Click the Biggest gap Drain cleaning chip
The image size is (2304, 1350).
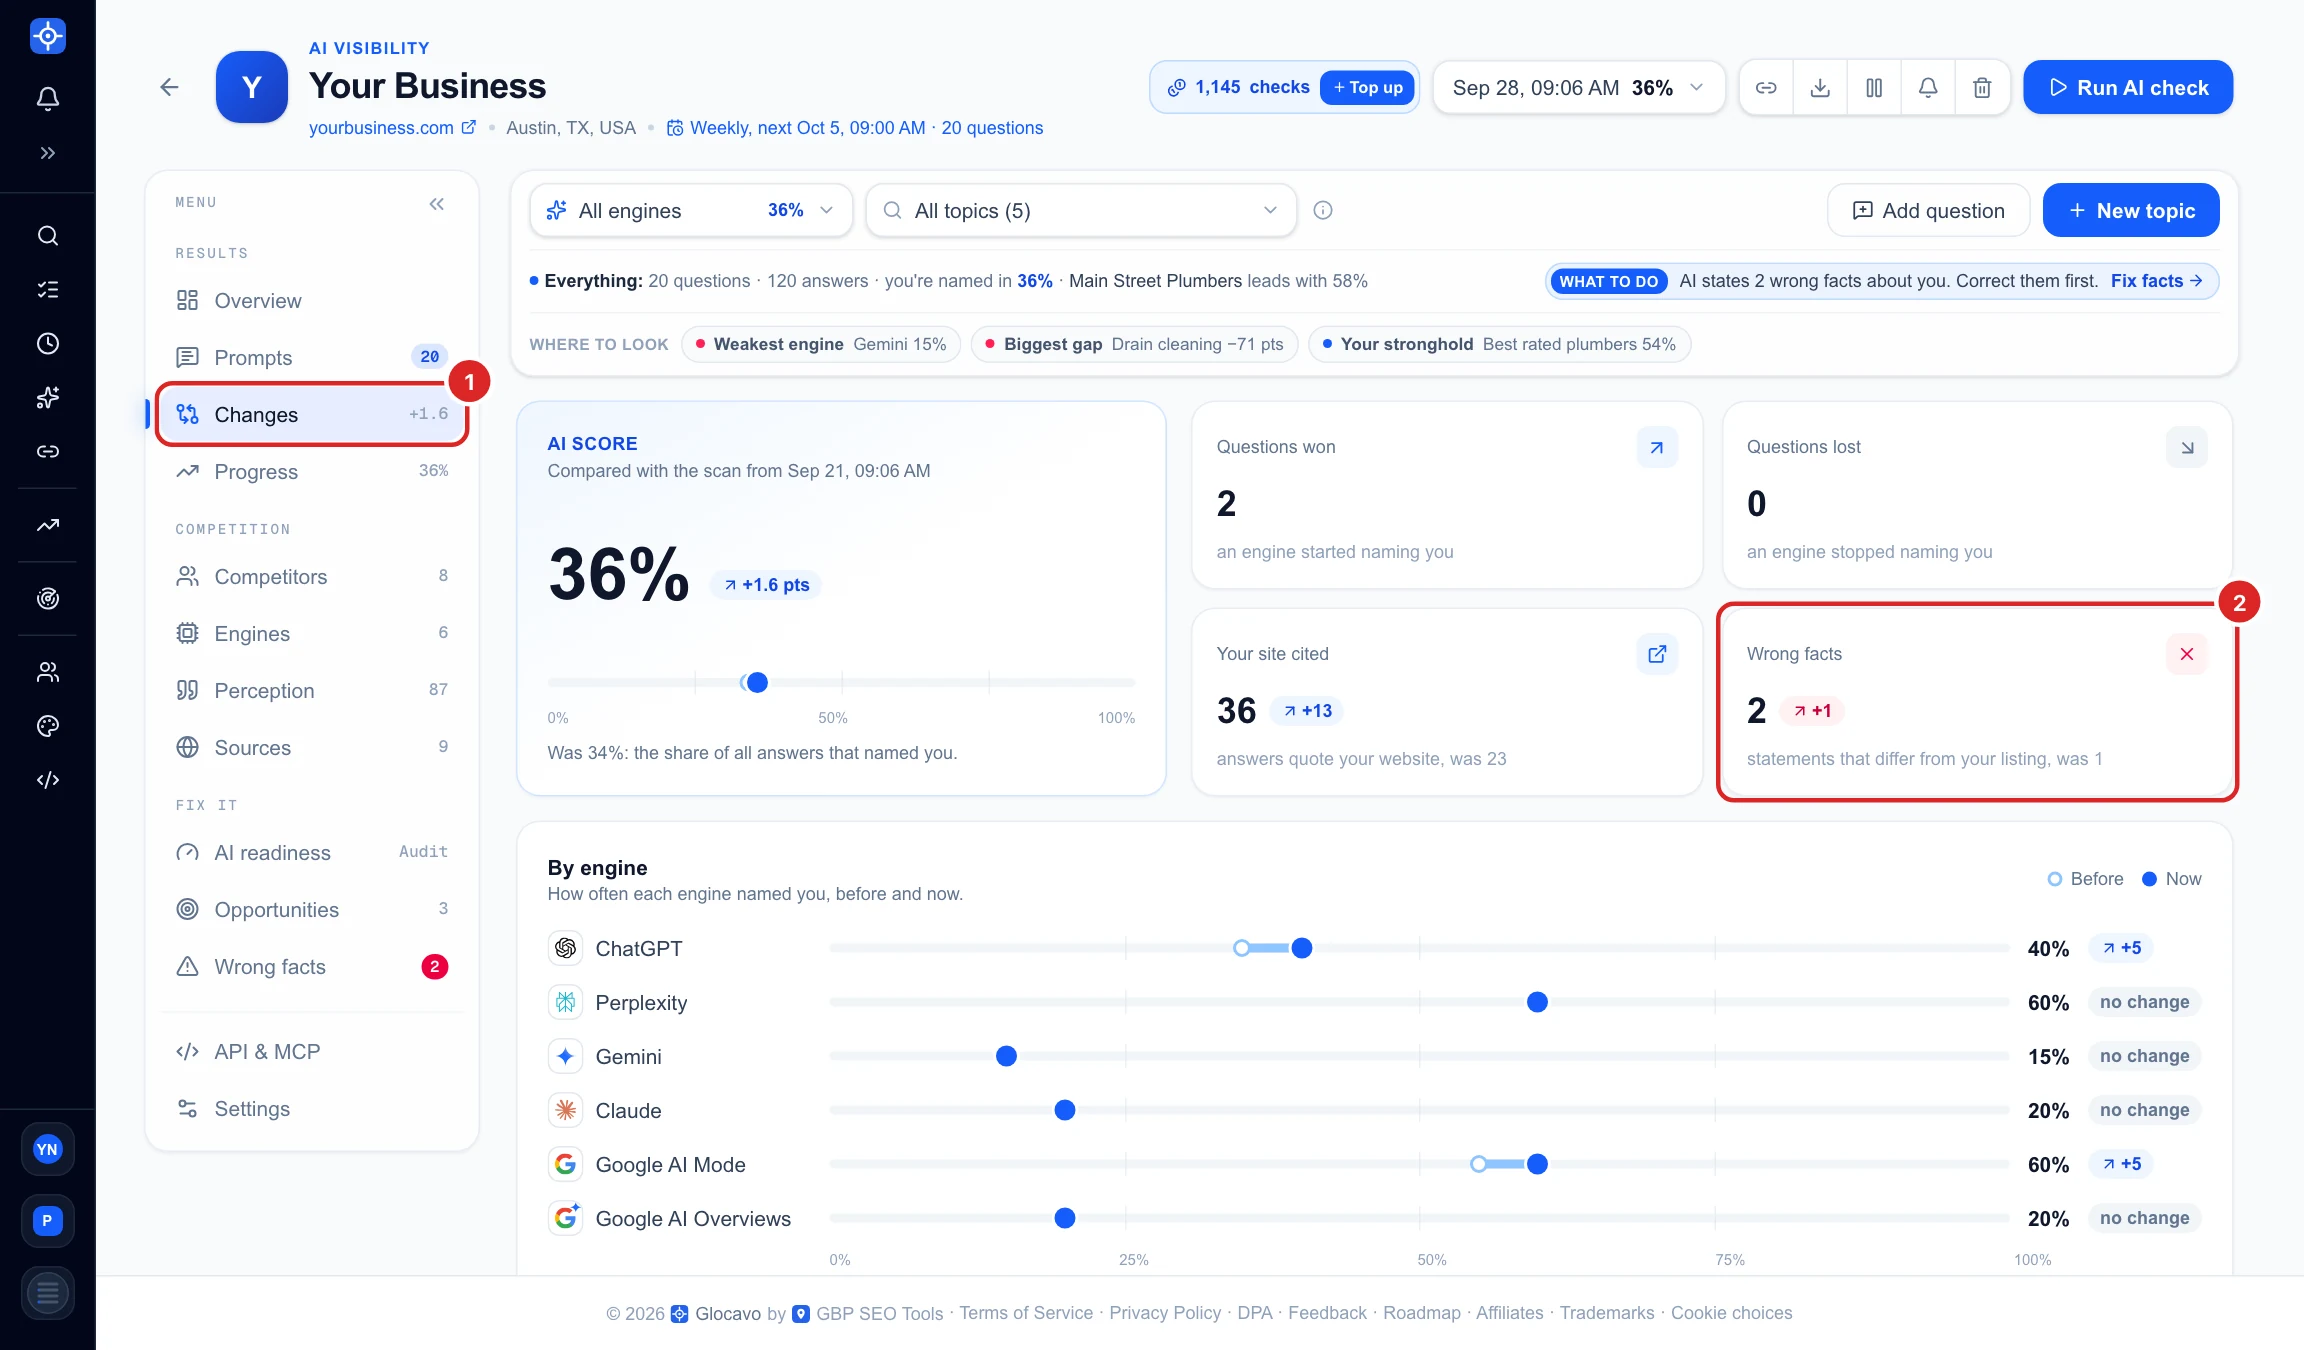tap(1134, 344)
